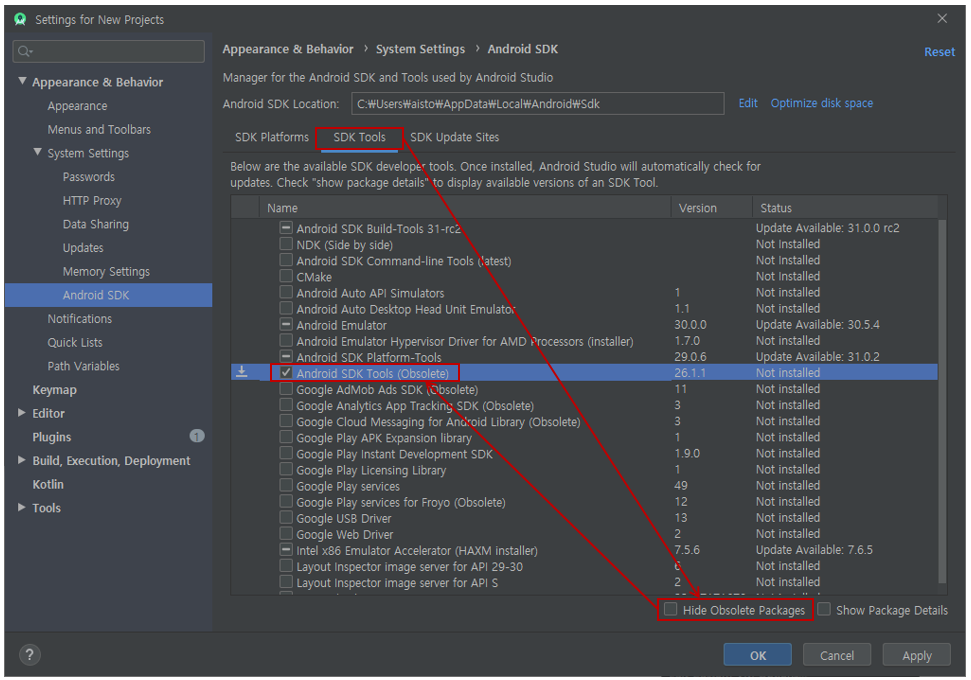The height and width of the screenshot is (680, 971).
Task: Toggle Android SDK Platform-Tools checkbox
Action: pos(285,356)
